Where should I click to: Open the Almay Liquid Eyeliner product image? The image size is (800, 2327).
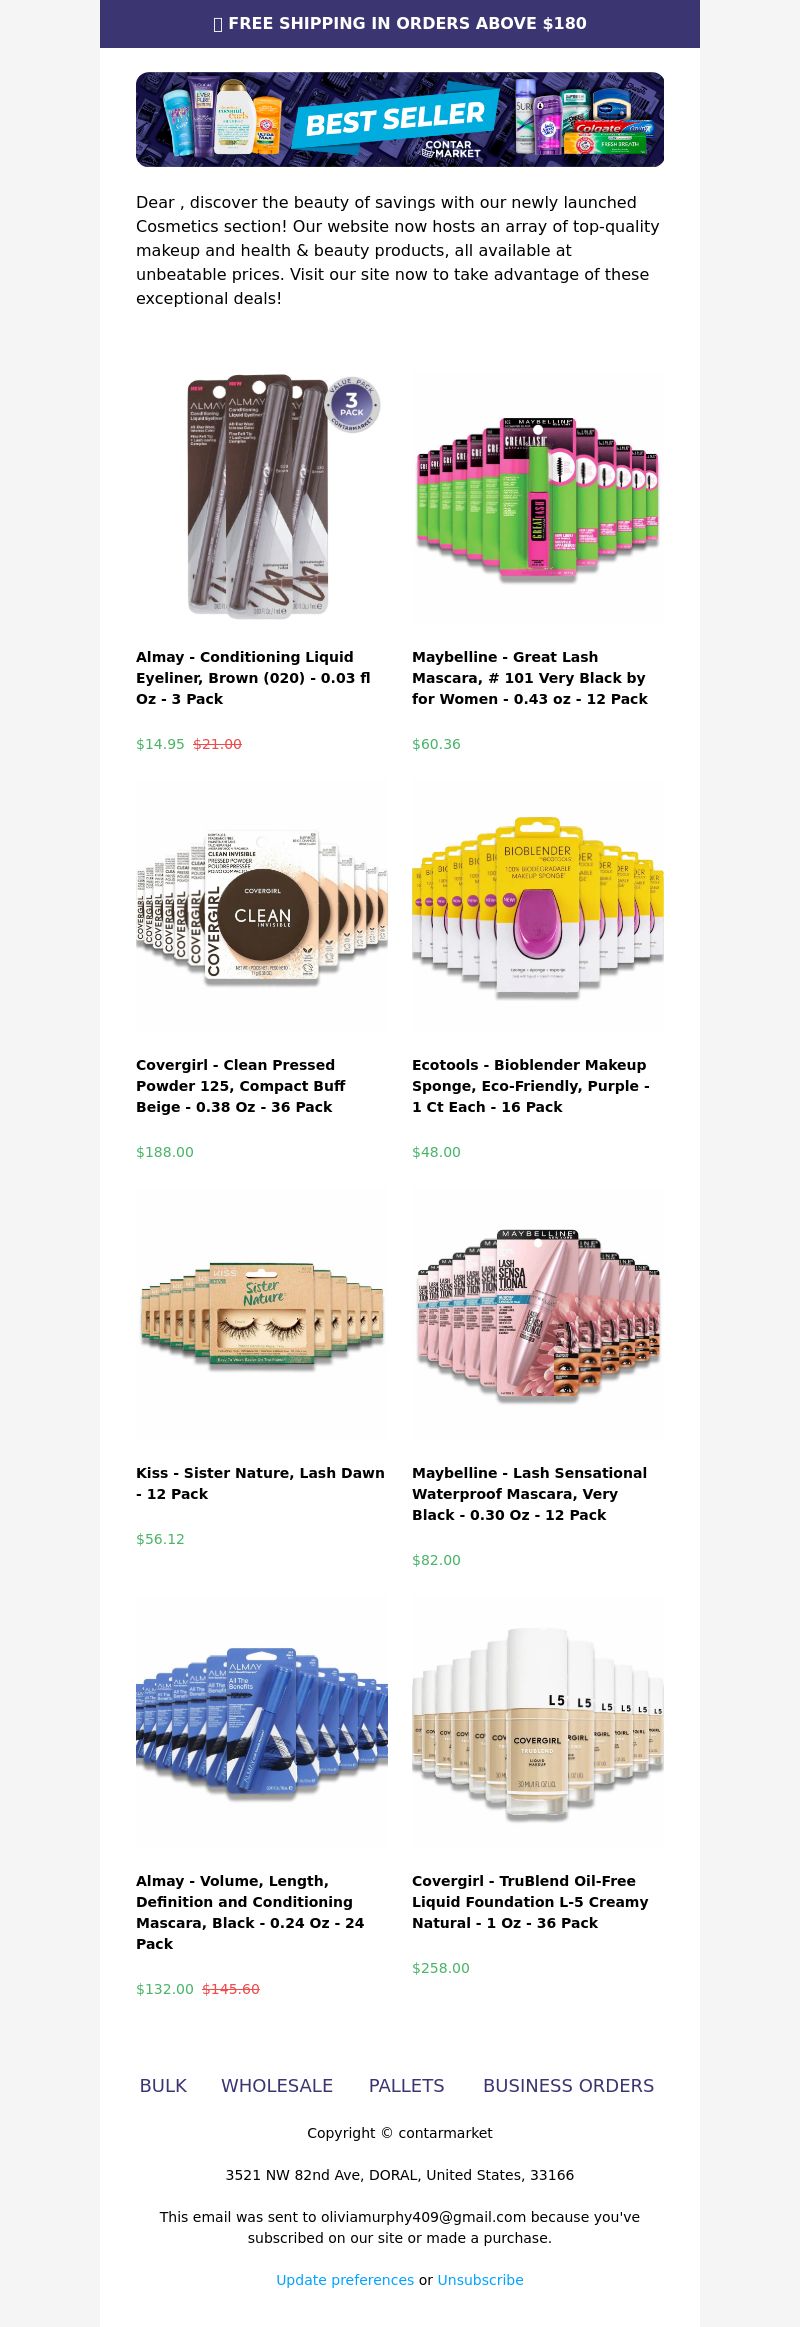click(262, 496)
